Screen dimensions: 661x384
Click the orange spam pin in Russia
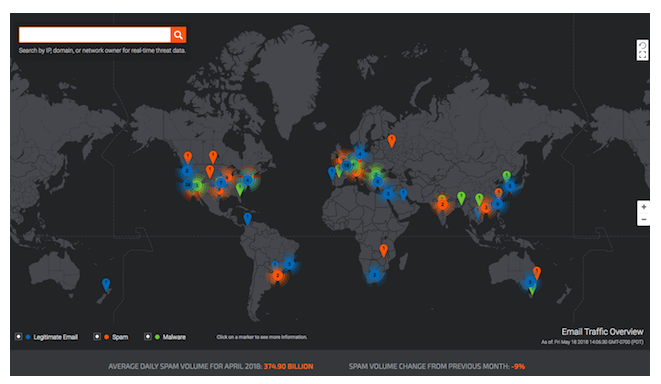coord(392,140)
